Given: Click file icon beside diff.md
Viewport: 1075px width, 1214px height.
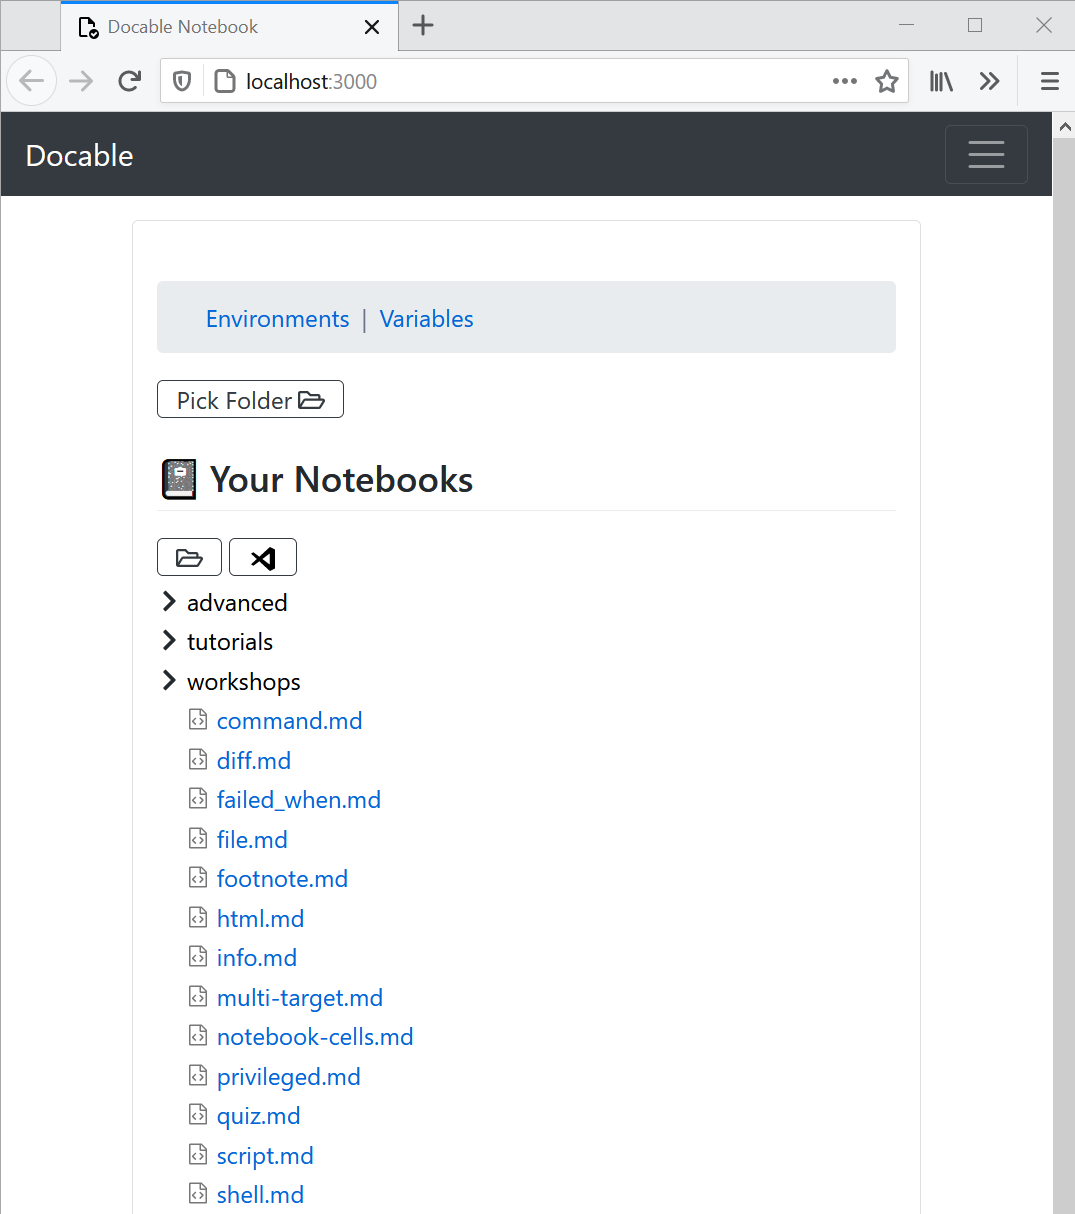Looking at the screenshot, I should [198, 759].
